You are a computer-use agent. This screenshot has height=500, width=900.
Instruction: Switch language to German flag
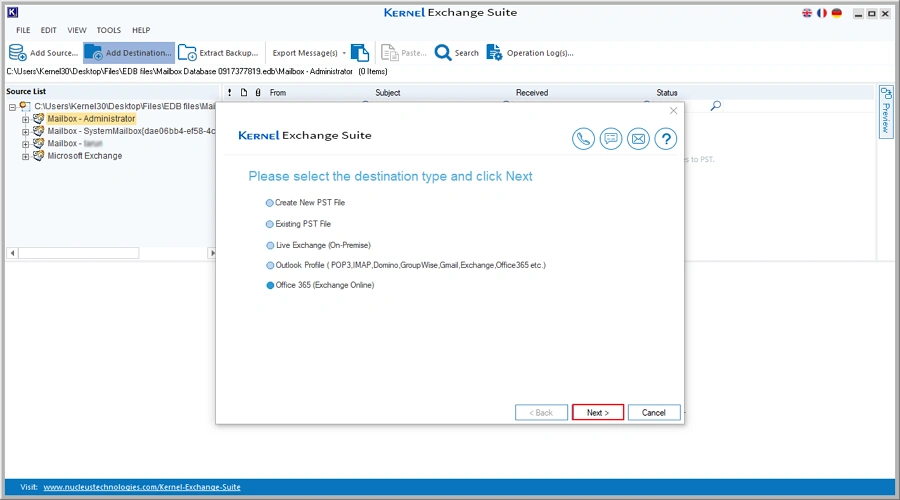(837, 13)
